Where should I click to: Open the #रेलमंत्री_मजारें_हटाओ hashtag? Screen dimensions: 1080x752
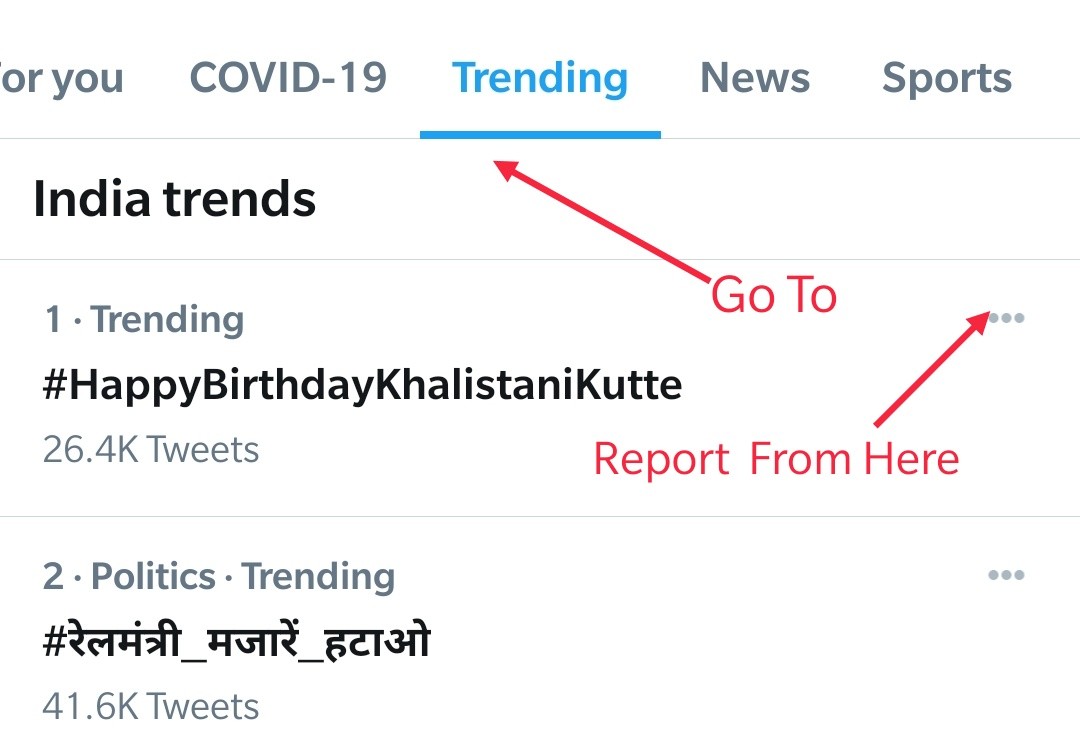coord(236,641)
